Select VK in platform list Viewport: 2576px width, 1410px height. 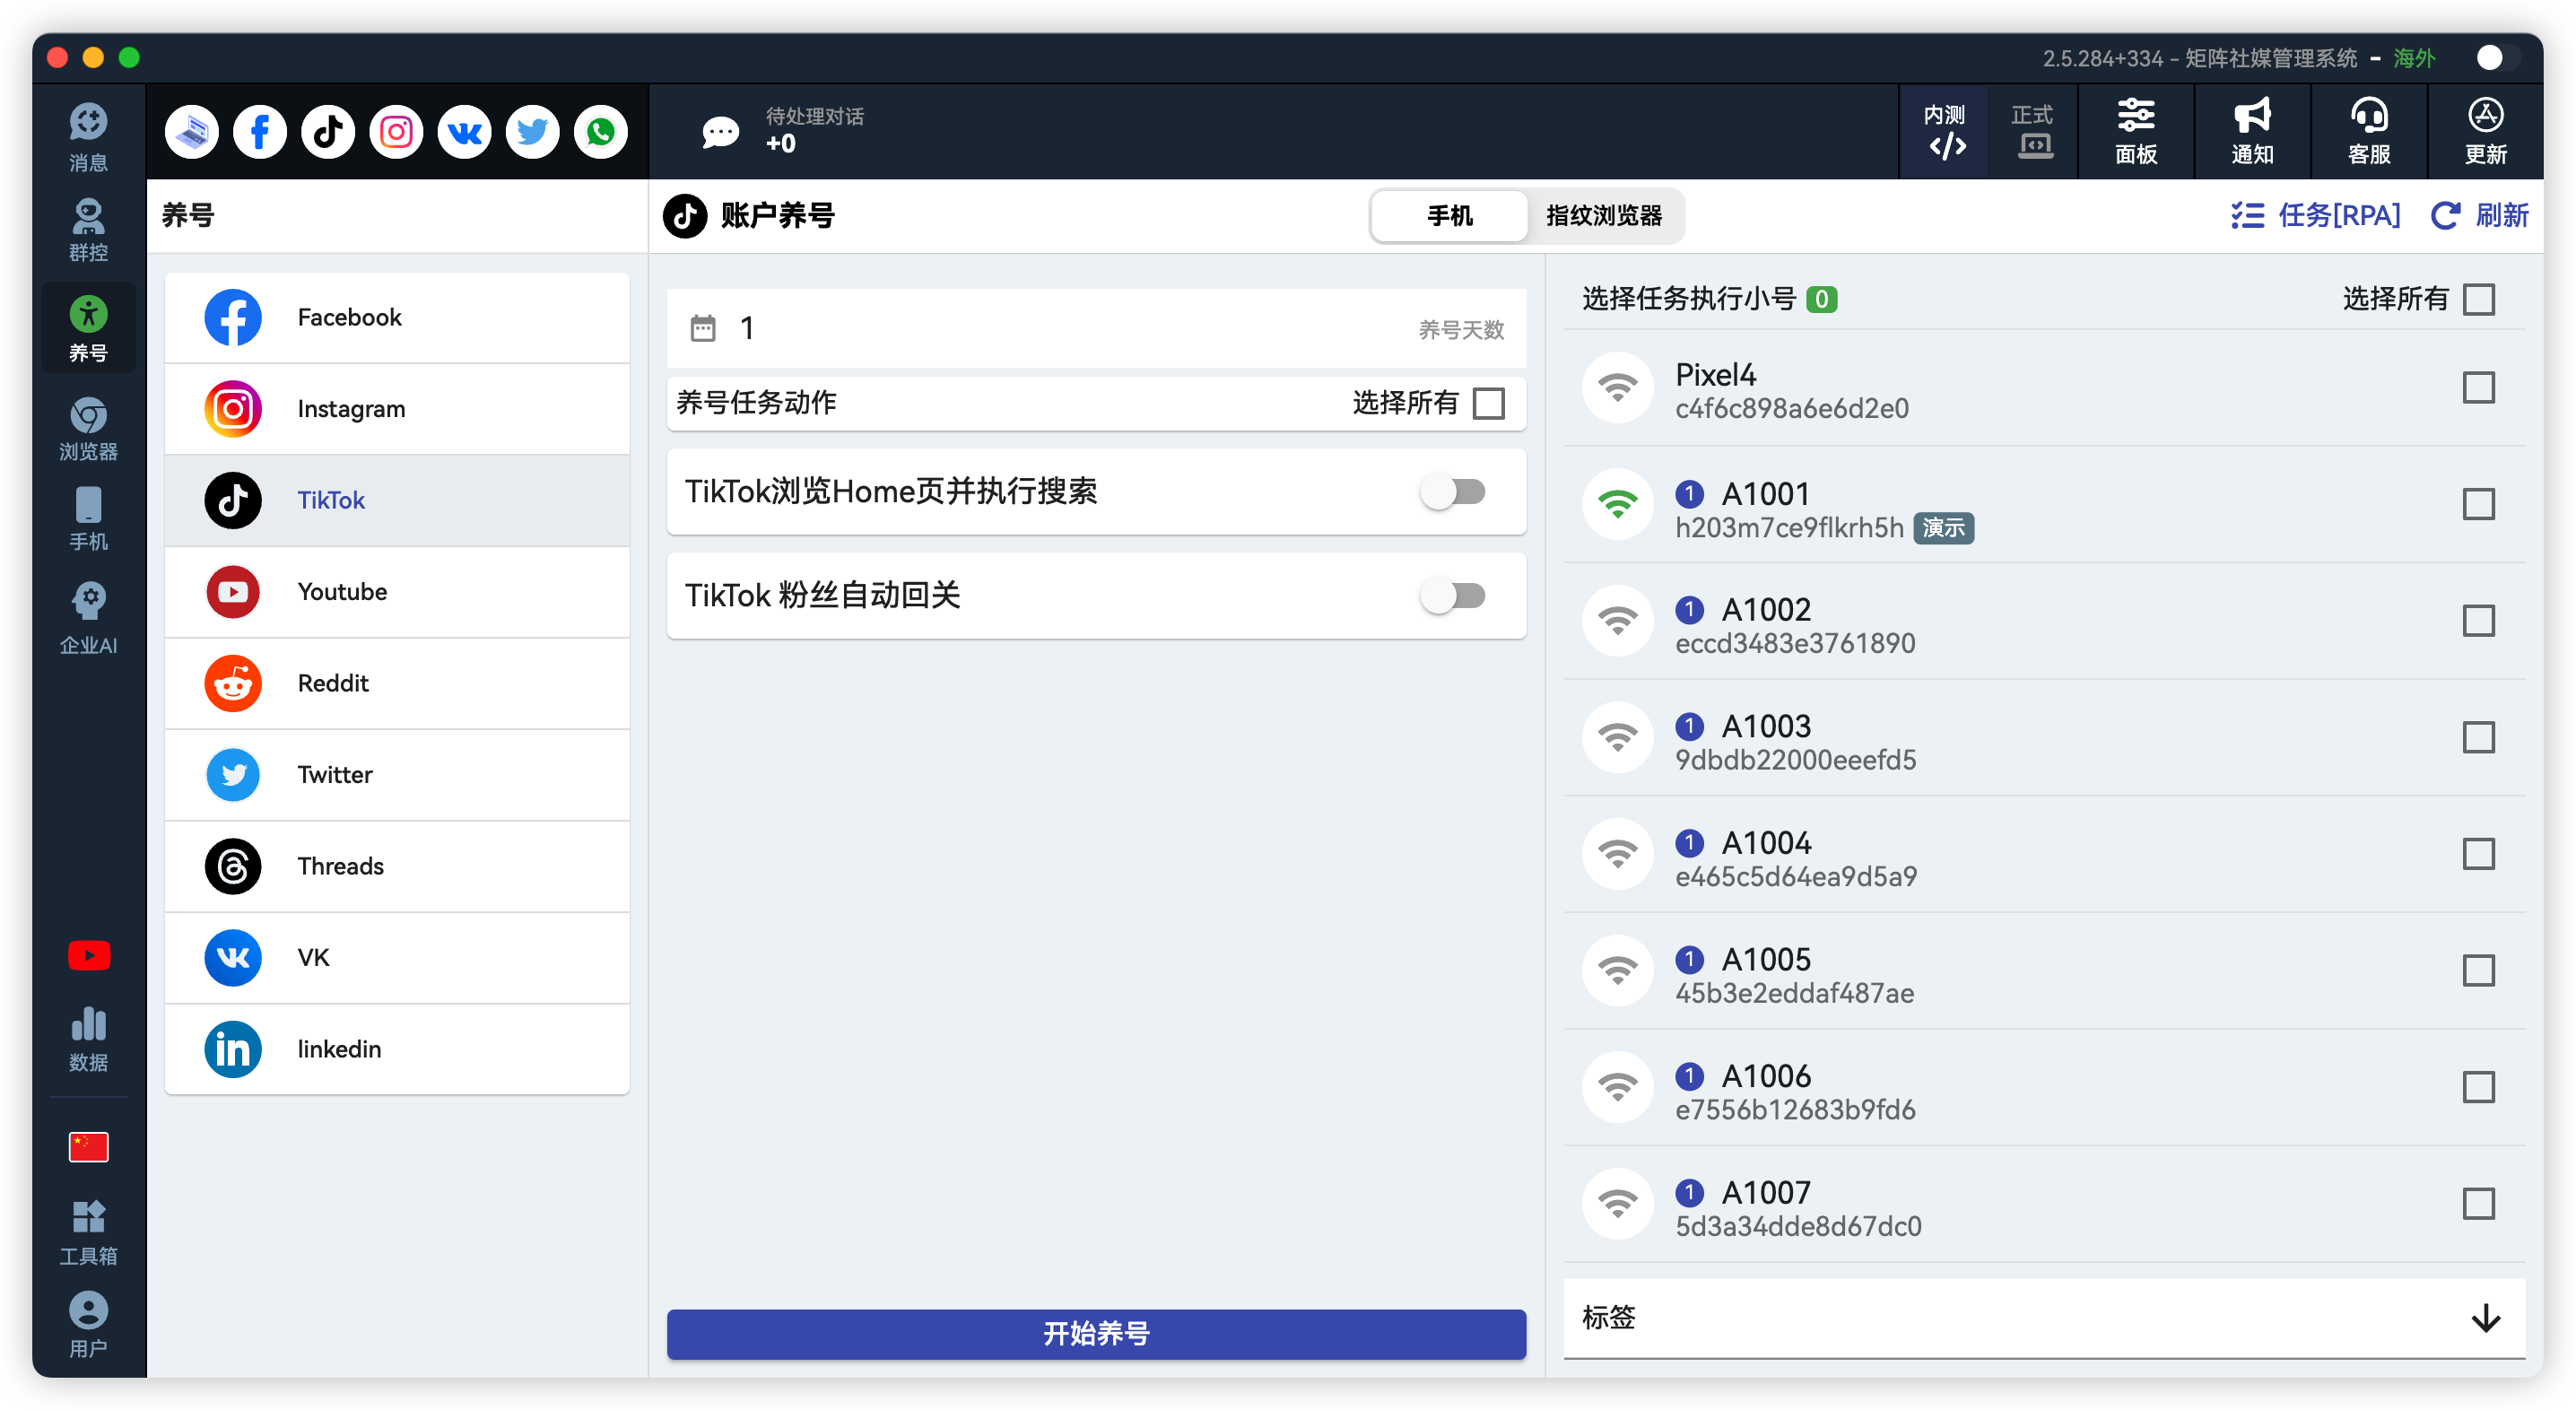point(397,958)
